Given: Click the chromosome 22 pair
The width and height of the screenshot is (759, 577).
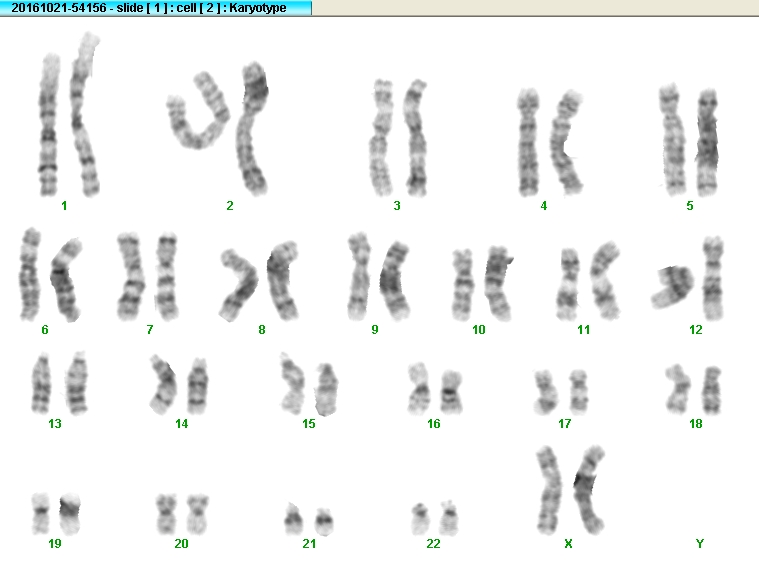Looking at the screenshot, I should (435, 518).
